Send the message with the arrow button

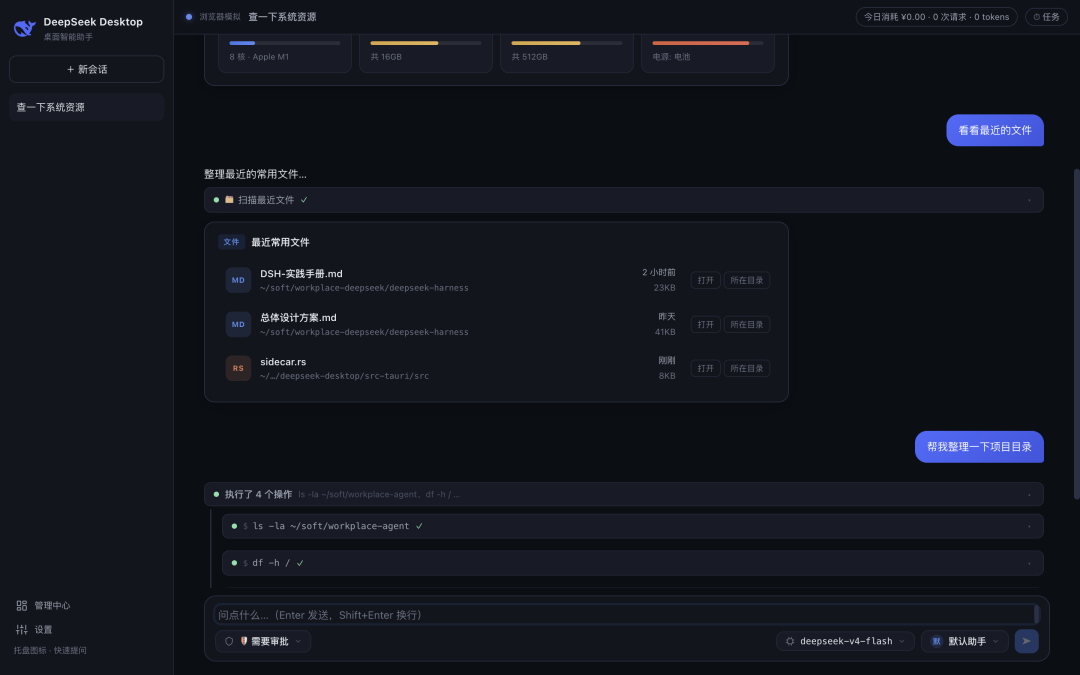(1026, 641)
